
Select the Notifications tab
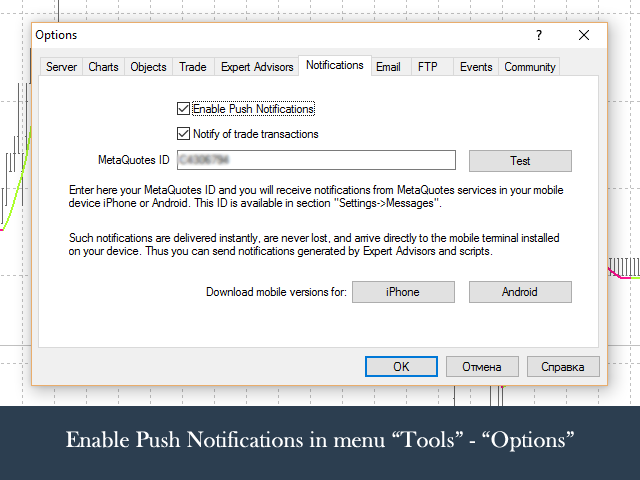pos(335,65)
